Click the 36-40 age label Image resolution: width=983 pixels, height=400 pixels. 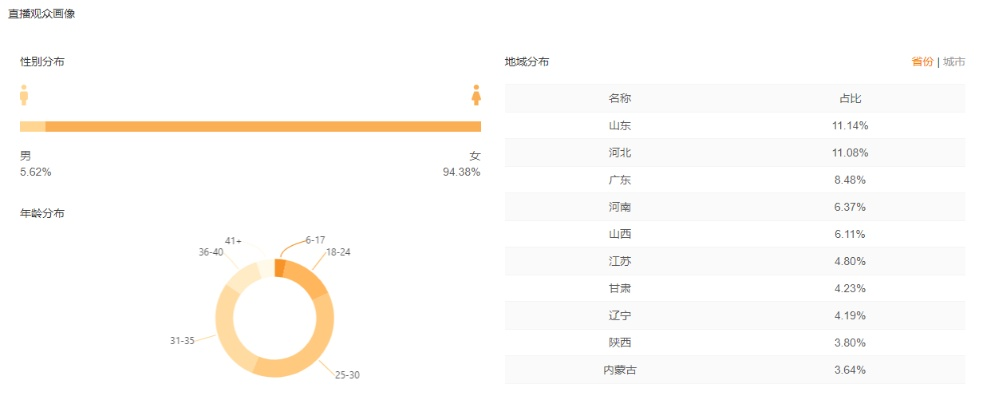point(211,252)
